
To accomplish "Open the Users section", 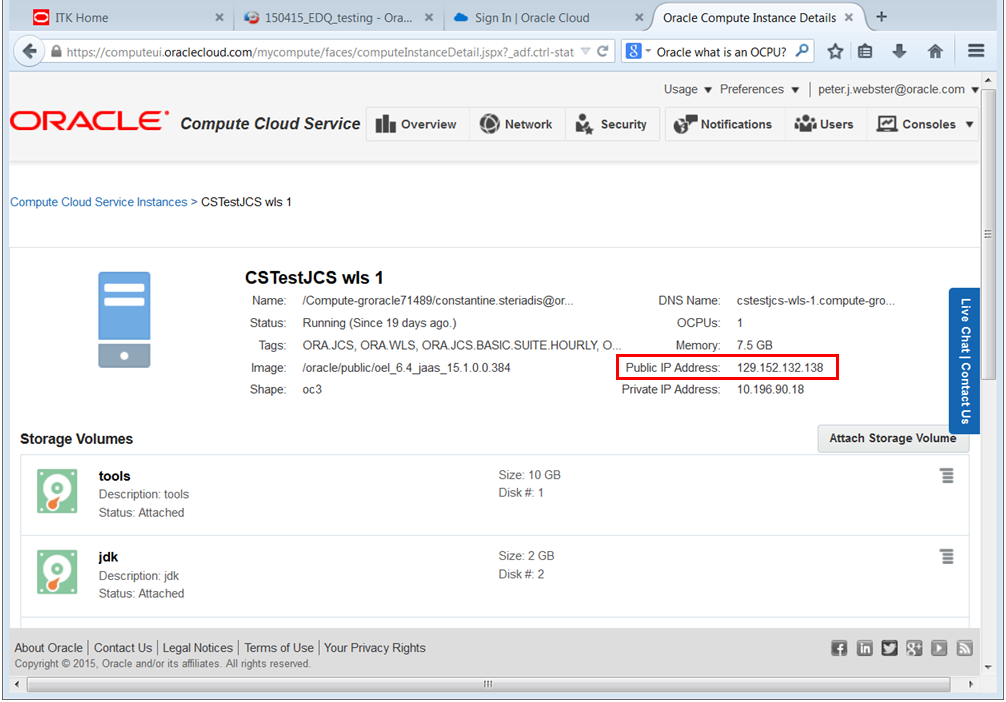I will point(823,123).
